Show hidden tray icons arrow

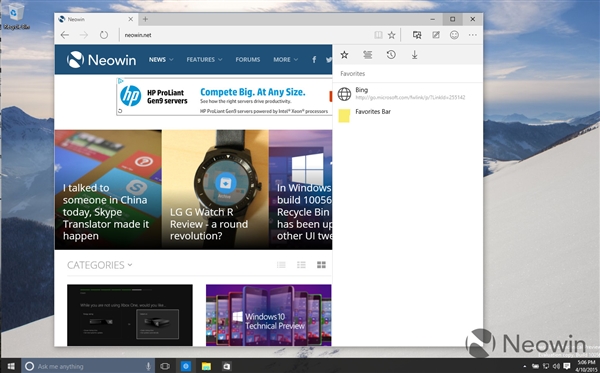524,366
